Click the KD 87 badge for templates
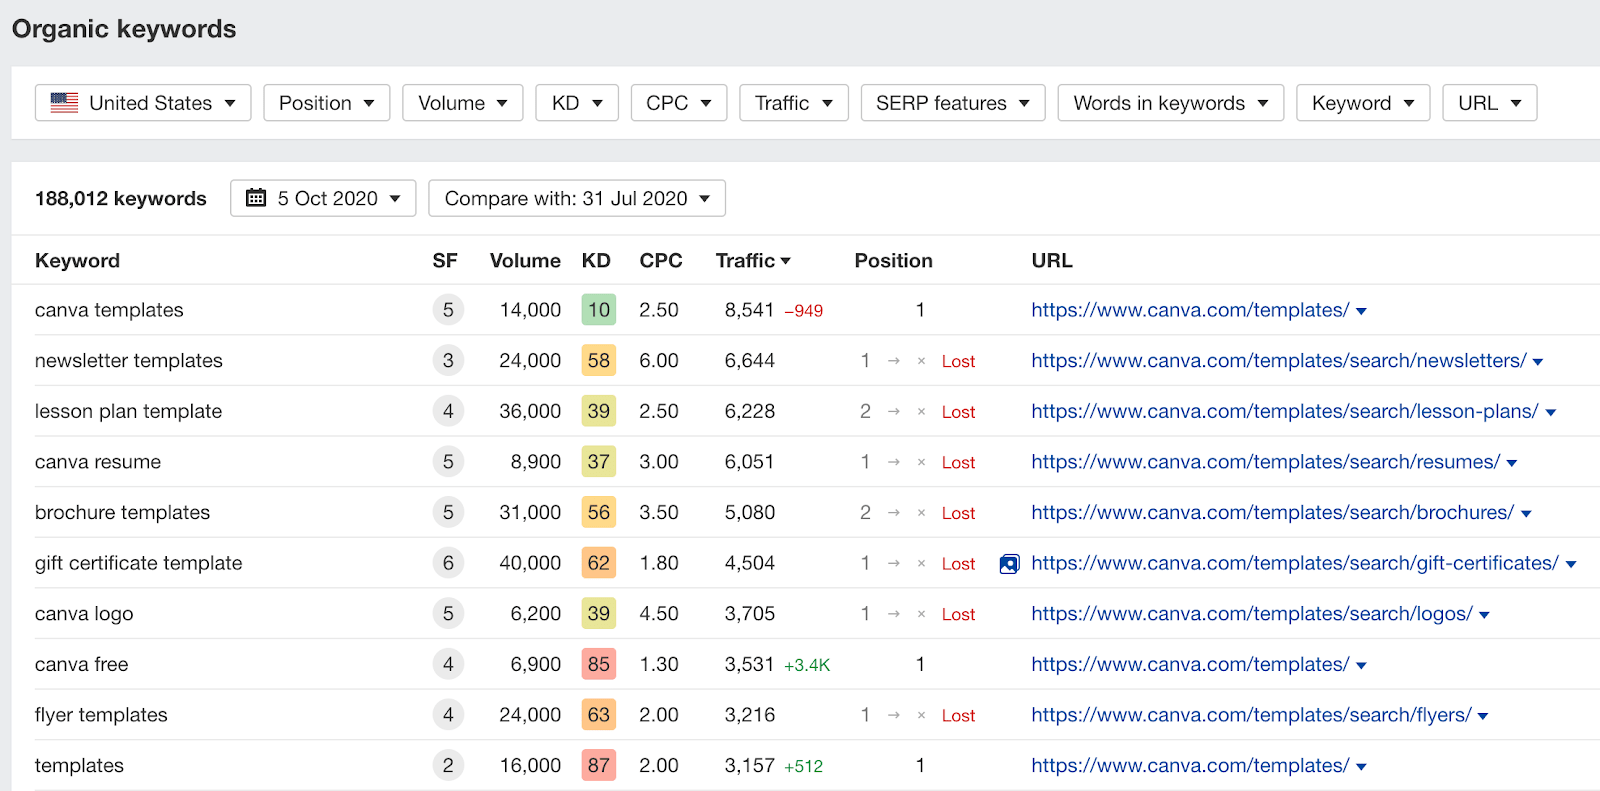This screenshot has height=791, width=1600. click(x=599, y=766)
